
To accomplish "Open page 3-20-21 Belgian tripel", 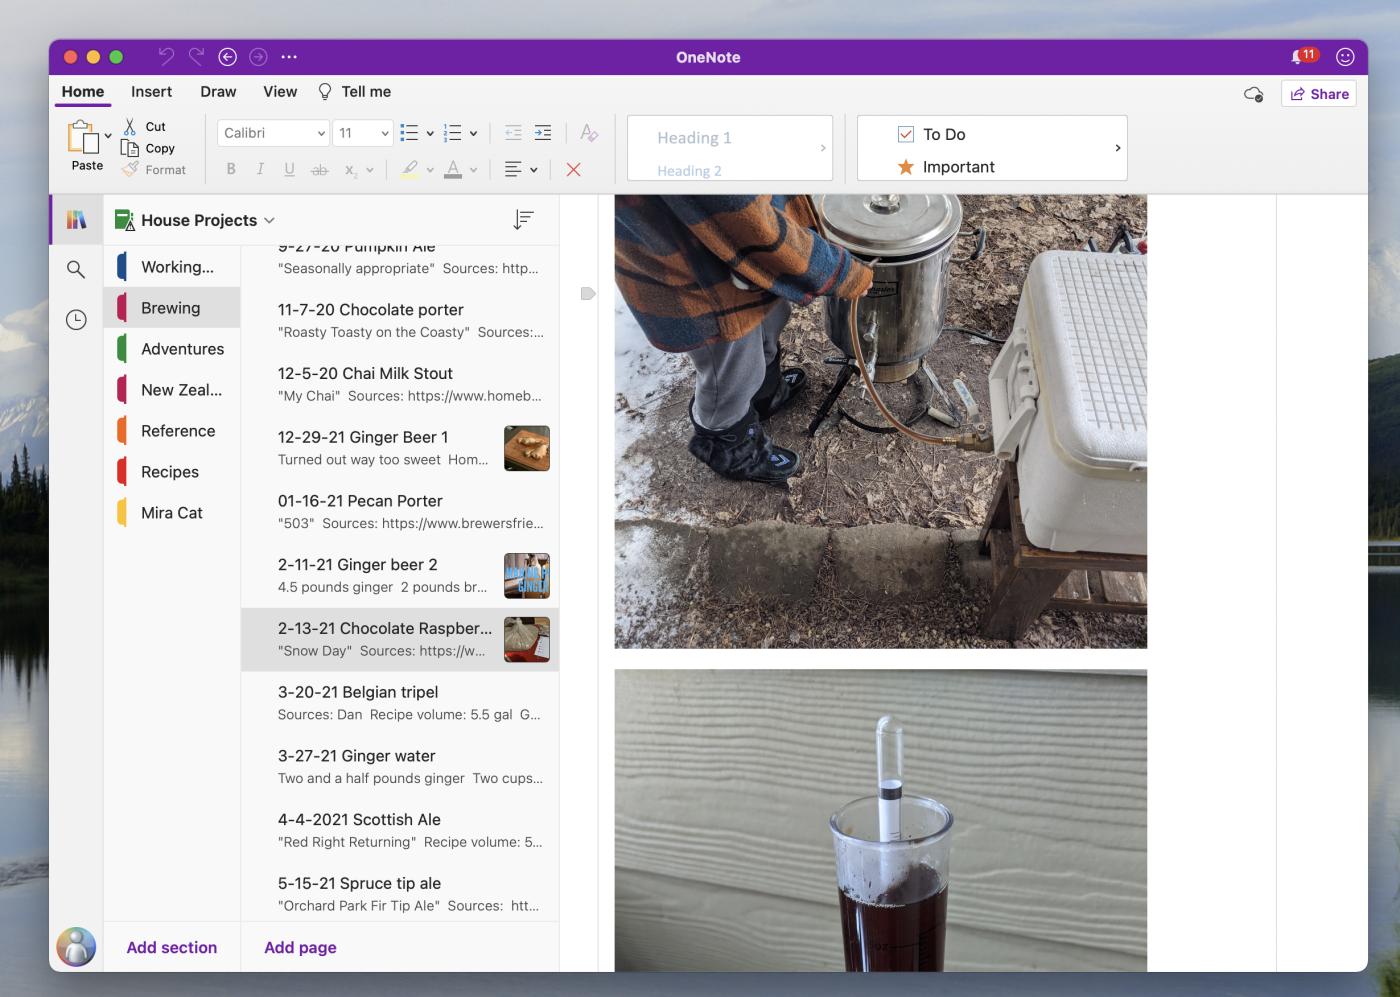I will pyautogui.click(x=400, y=703).
